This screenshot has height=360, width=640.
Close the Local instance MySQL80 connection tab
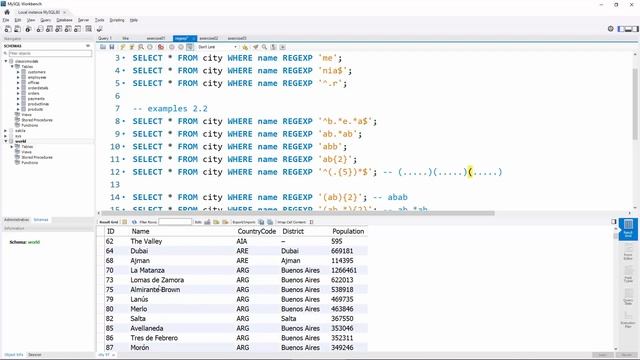tap(64, 13)
